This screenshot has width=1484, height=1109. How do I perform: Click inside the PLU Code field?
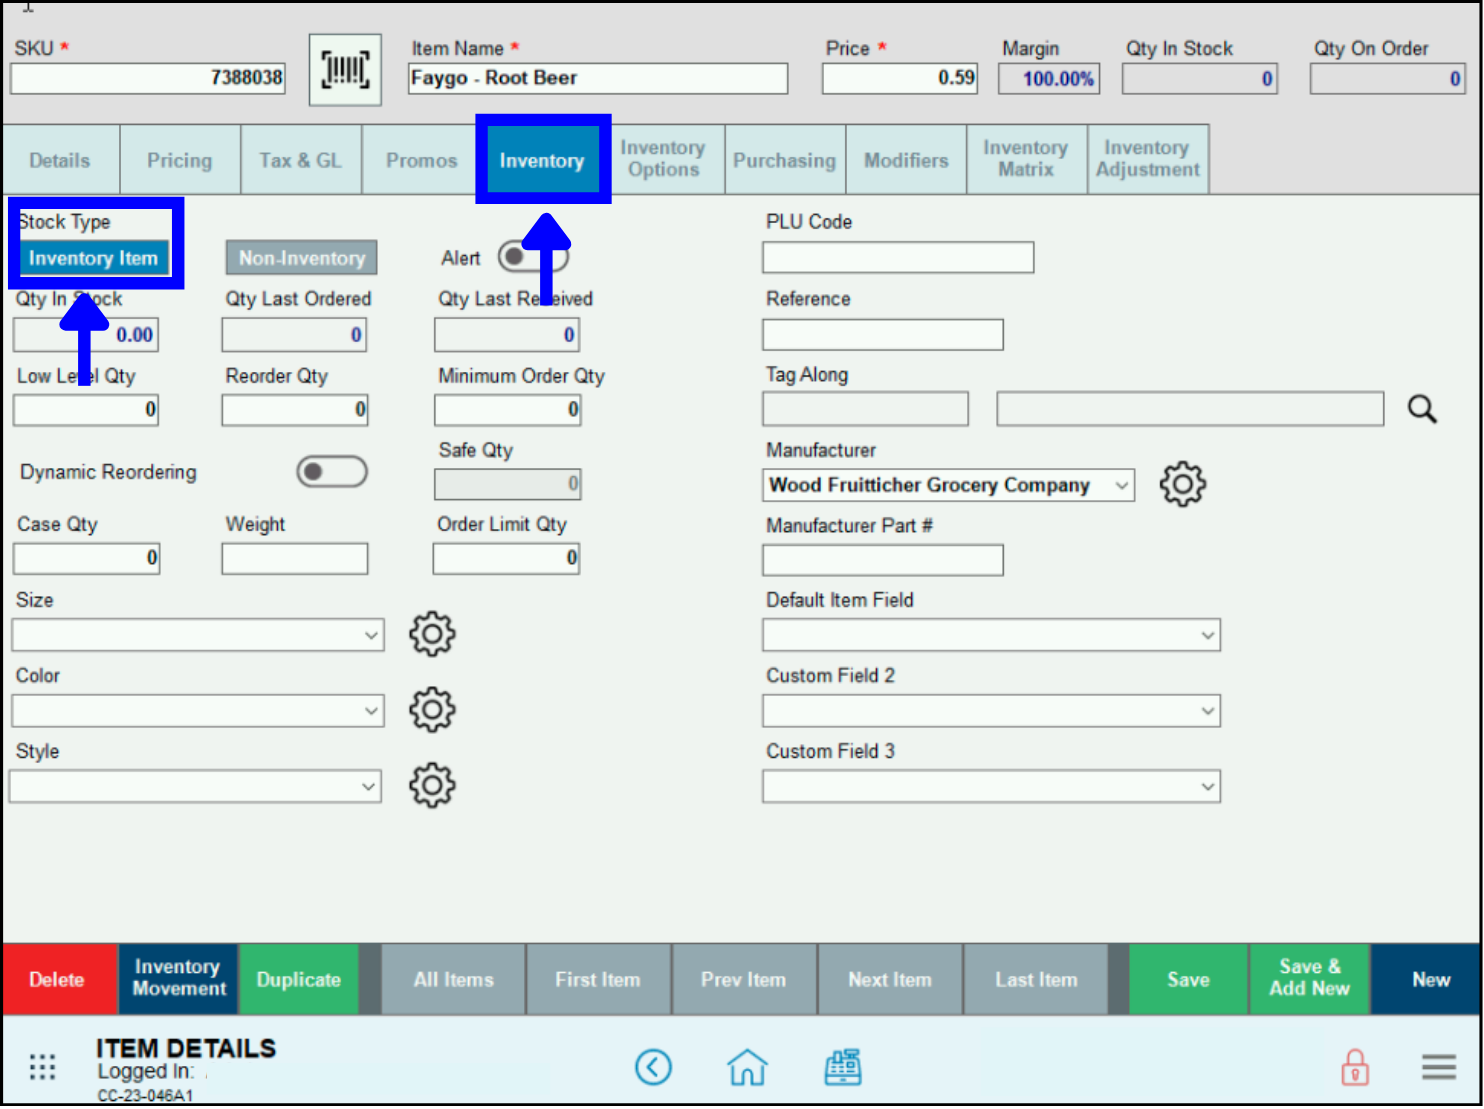pos(896,257)
